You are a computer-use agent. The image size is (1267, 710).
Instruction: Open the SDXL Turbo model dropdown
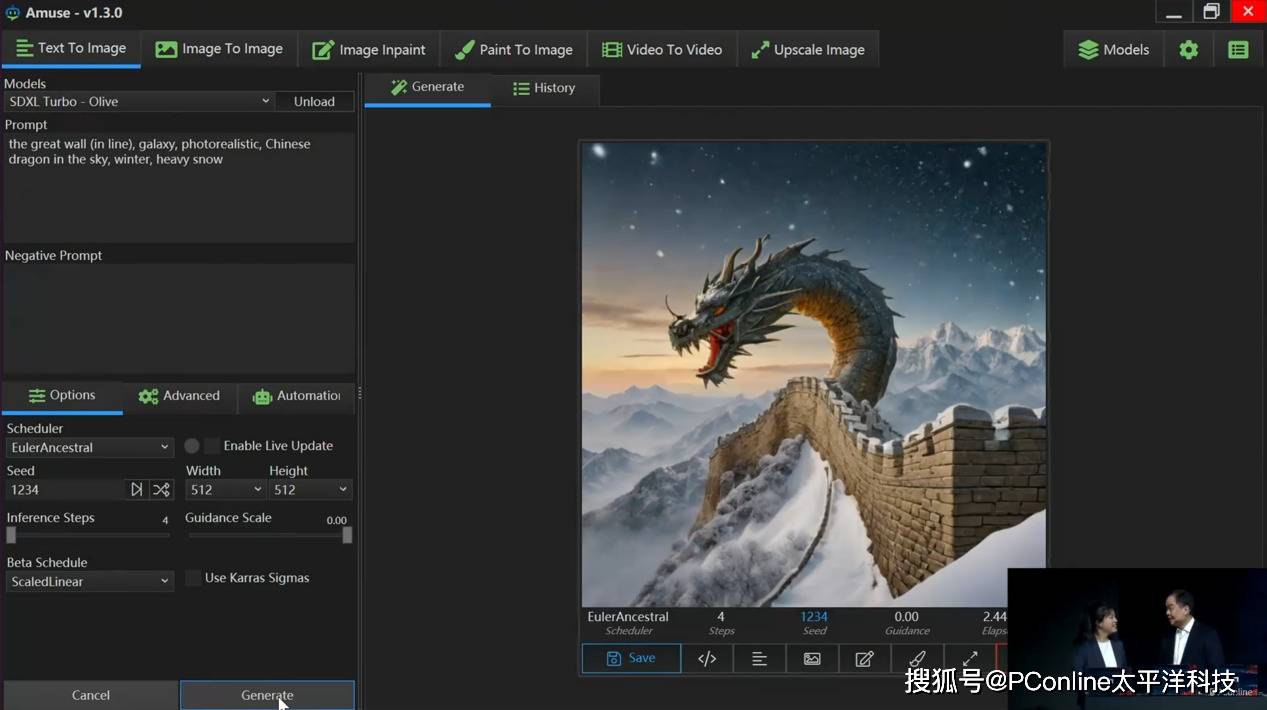pyautogui.click(x=138, y=101)
